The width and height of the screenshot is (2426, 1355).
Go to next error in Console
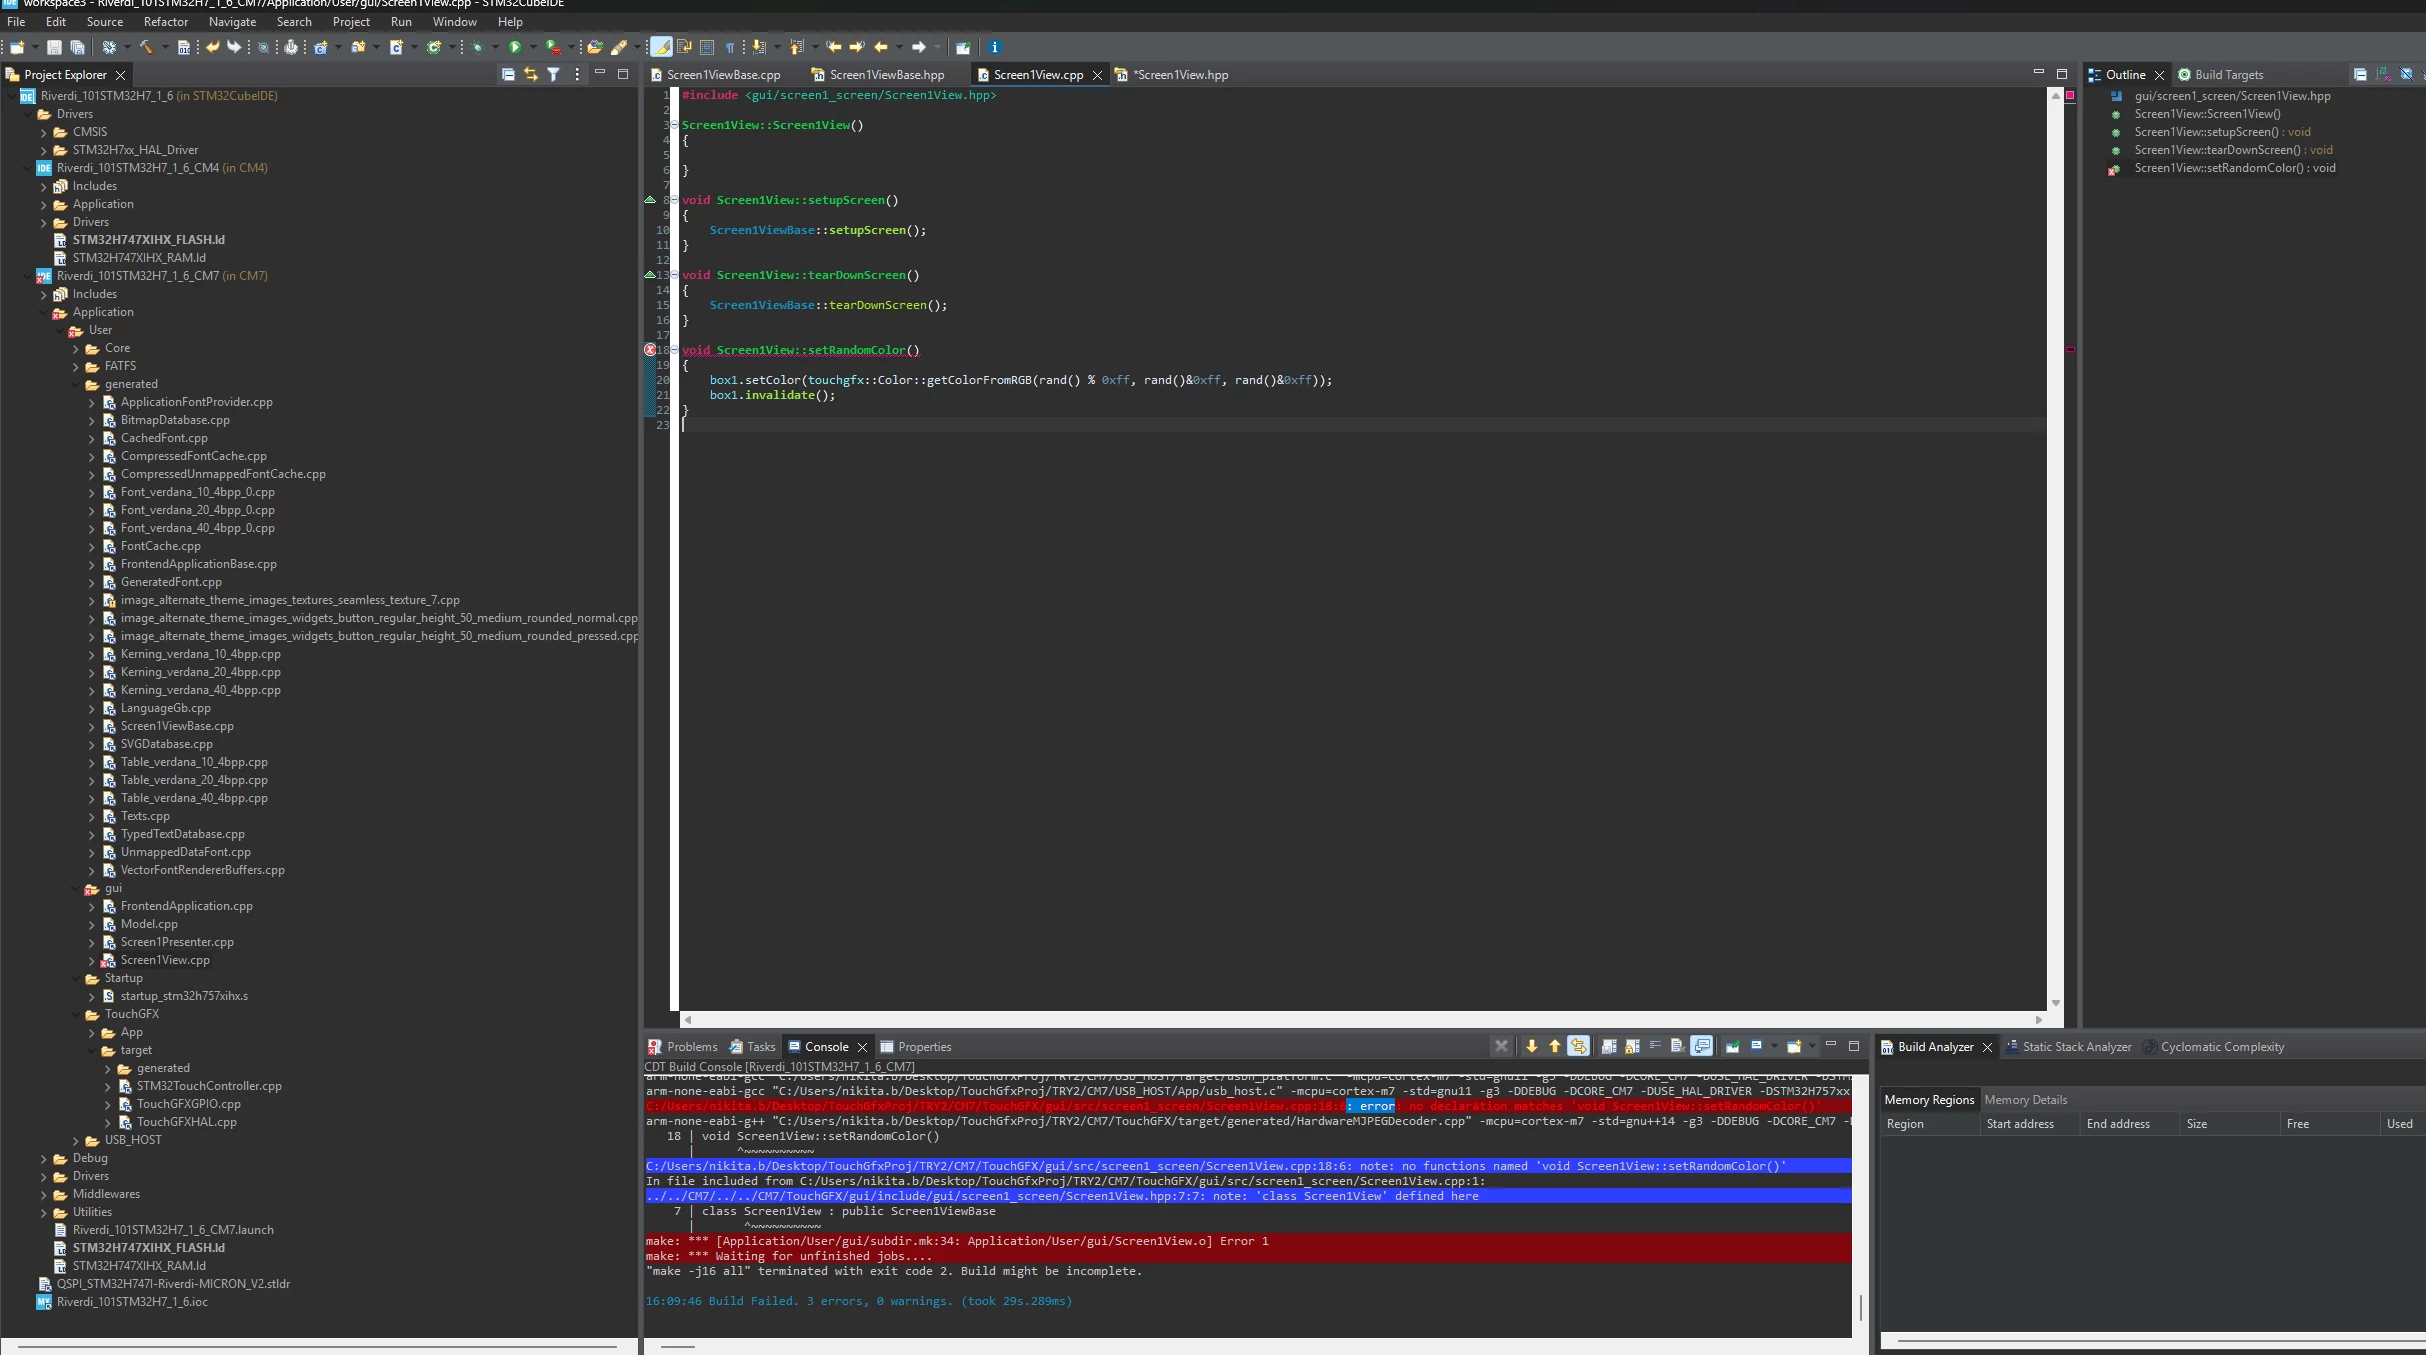click(x=1531, y=1046)
